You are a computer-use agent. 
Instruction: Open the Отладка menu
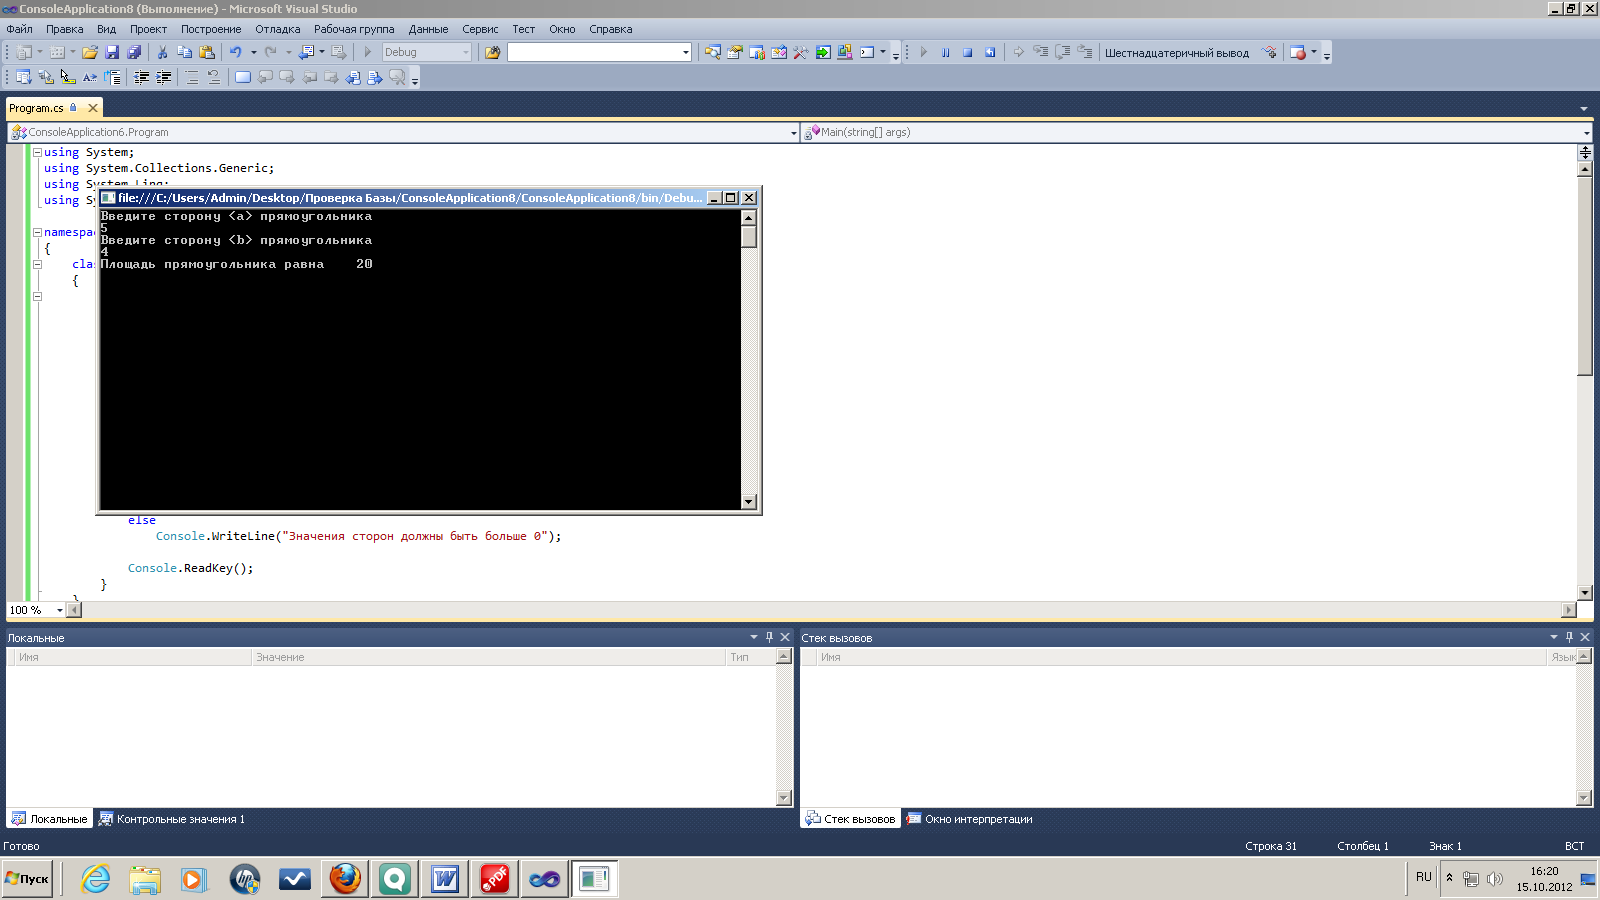pyautogui.click(x=277, y=29)
